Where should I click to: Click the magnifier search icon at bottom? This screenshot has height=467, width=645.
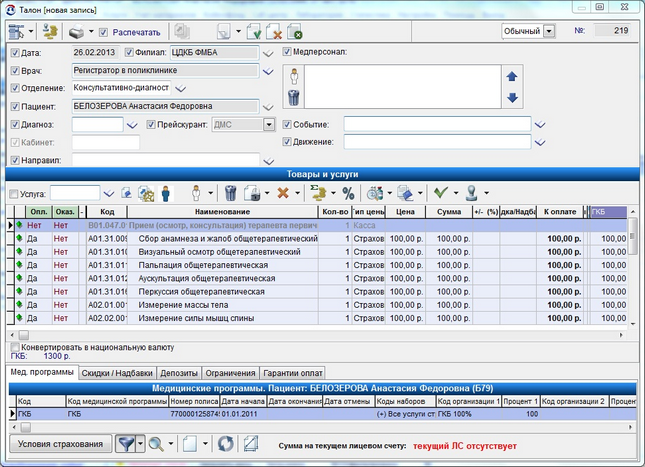pos(156,444)
